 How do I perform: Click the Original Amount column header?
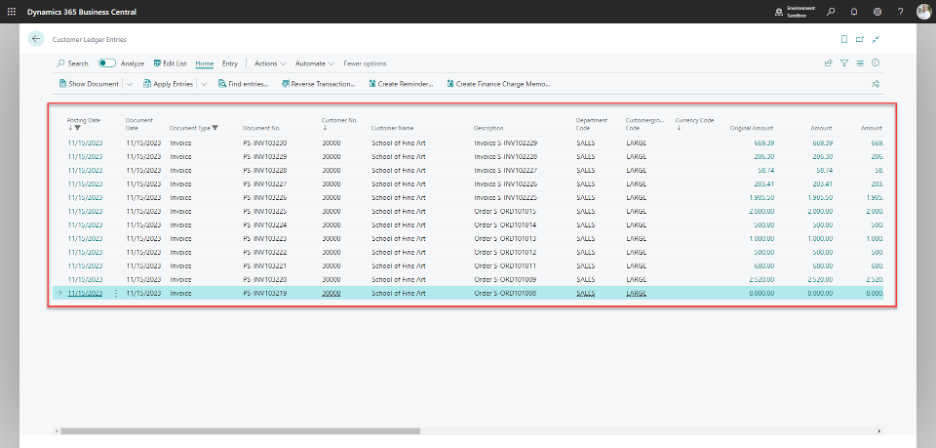click(x=752, y=128)
